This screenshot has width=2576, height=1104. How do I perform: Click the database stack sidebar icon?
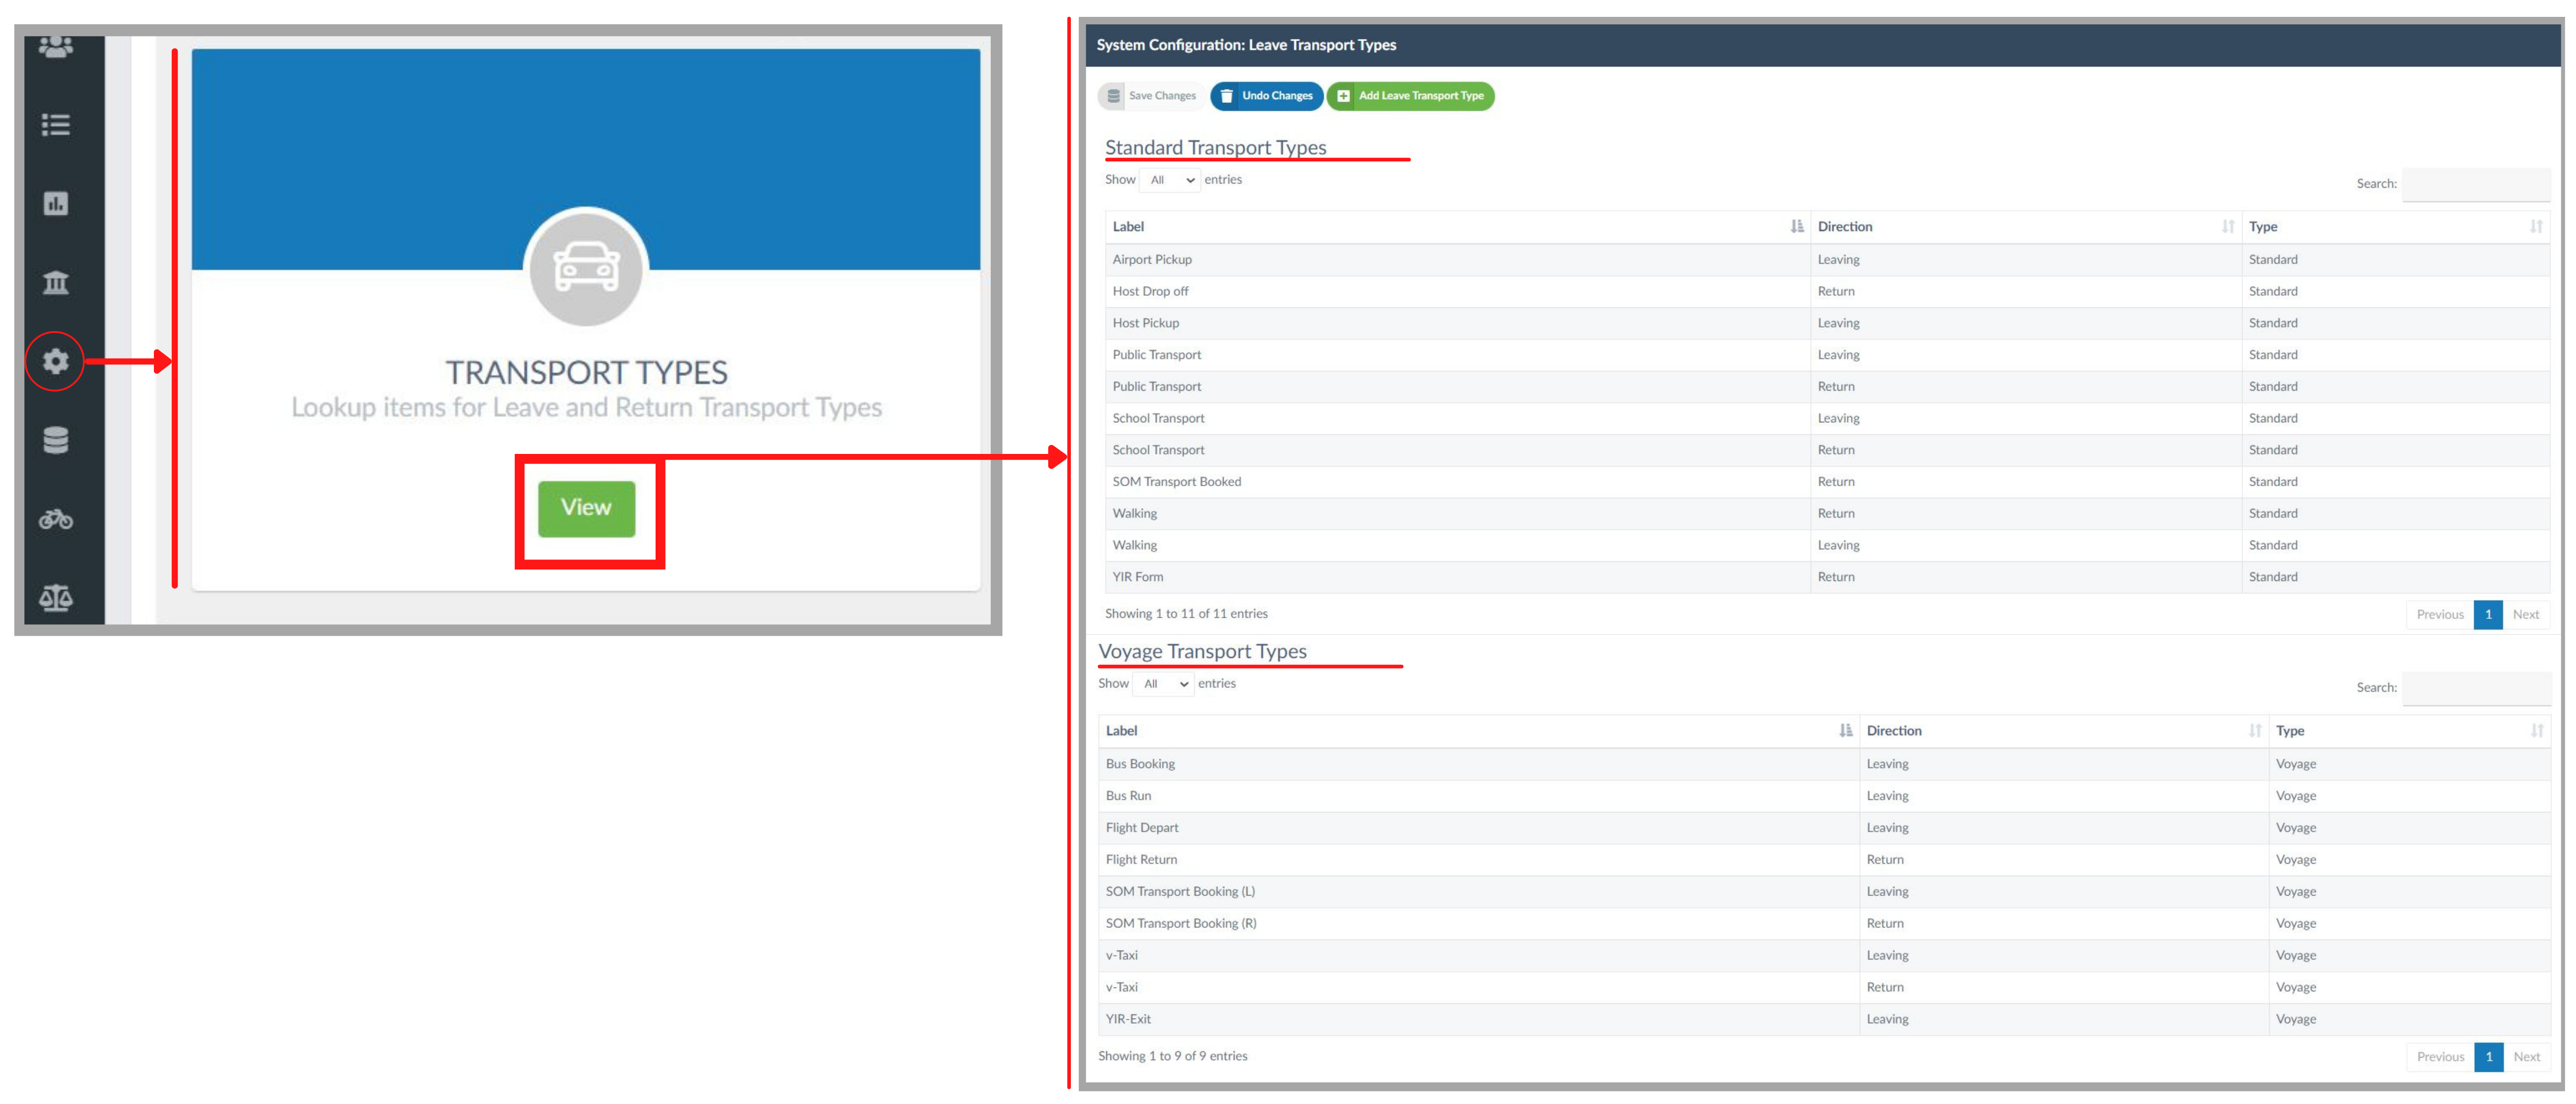point(56,440)
